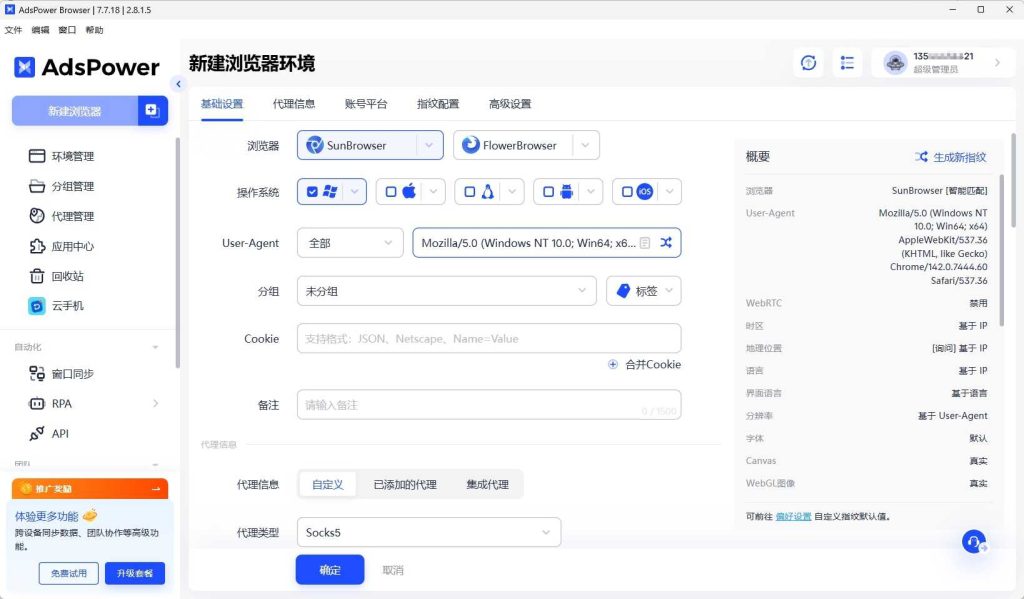Click the batch-create icon beside 新建浏览器
The width and height of the screenshot is (1024, 599).
(152, 111)
